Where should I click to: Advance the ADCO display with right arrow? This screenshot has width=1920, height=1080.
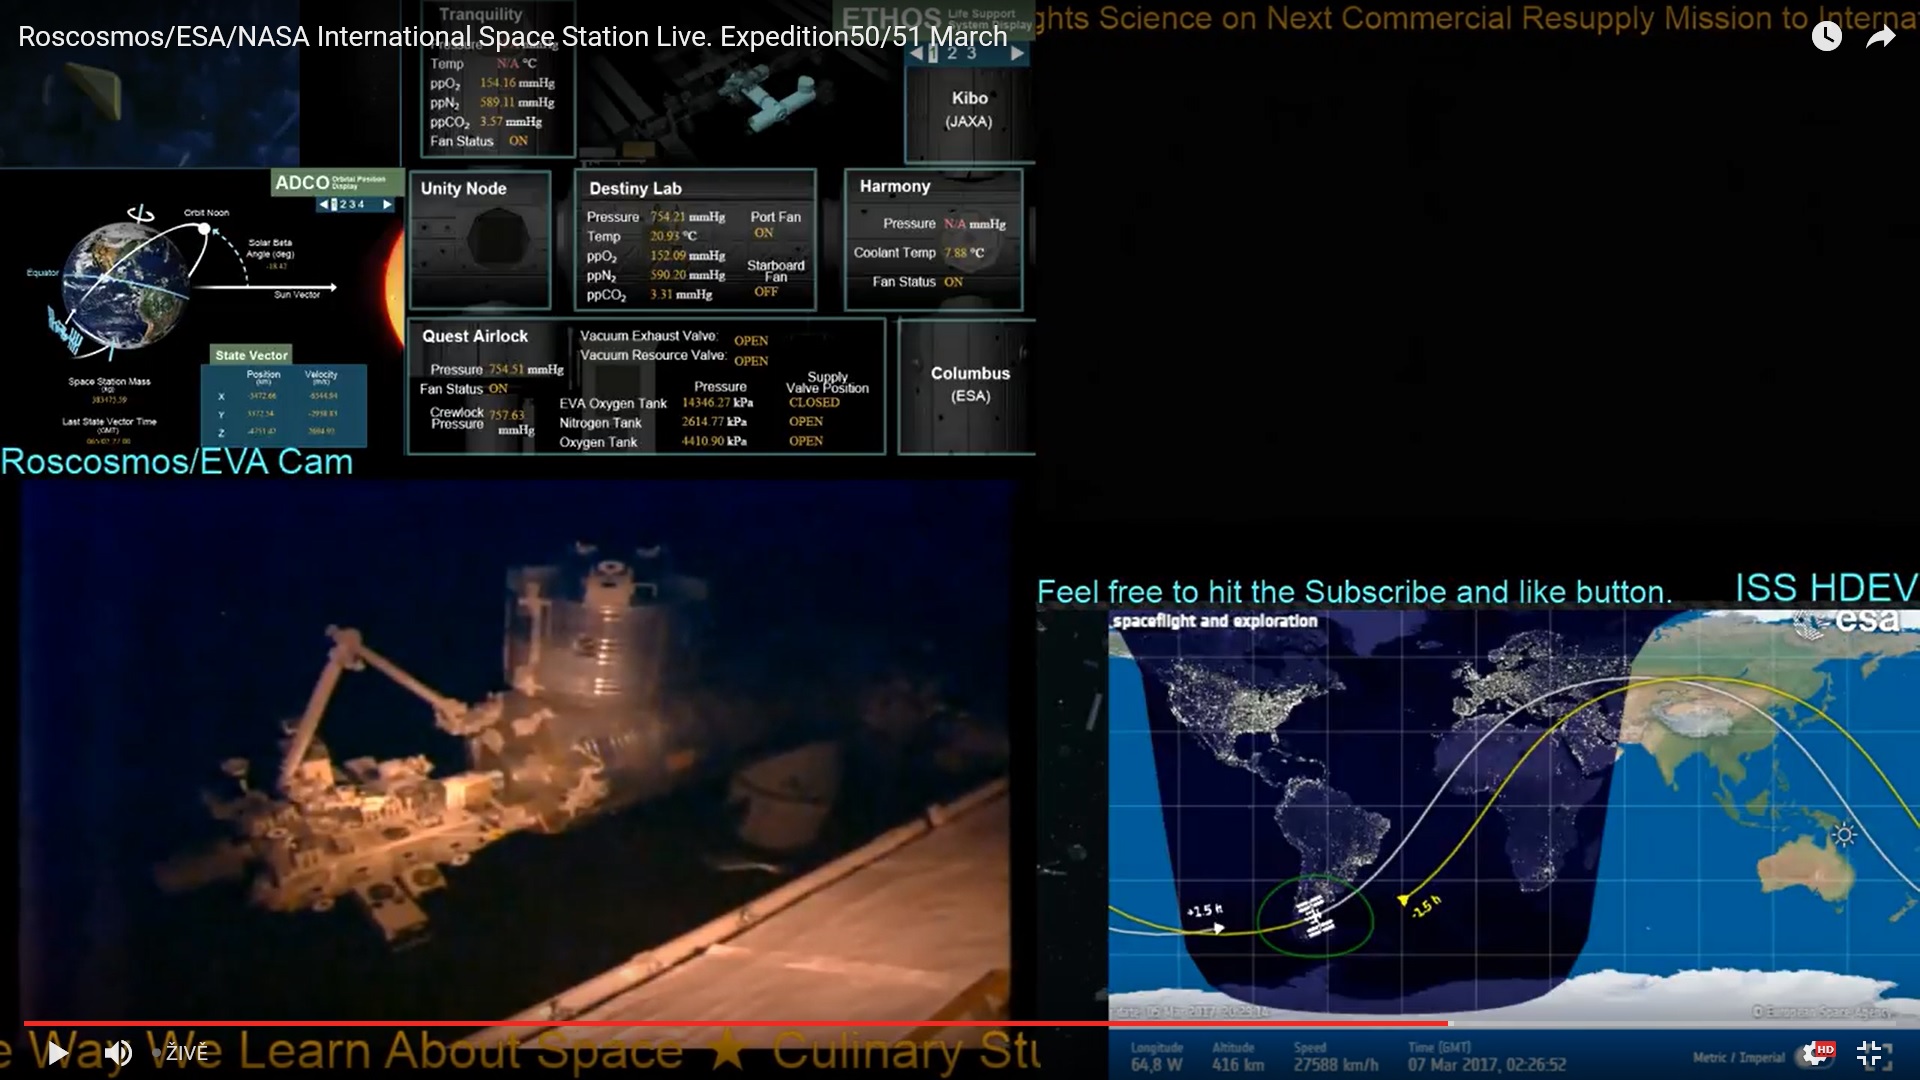387,204
